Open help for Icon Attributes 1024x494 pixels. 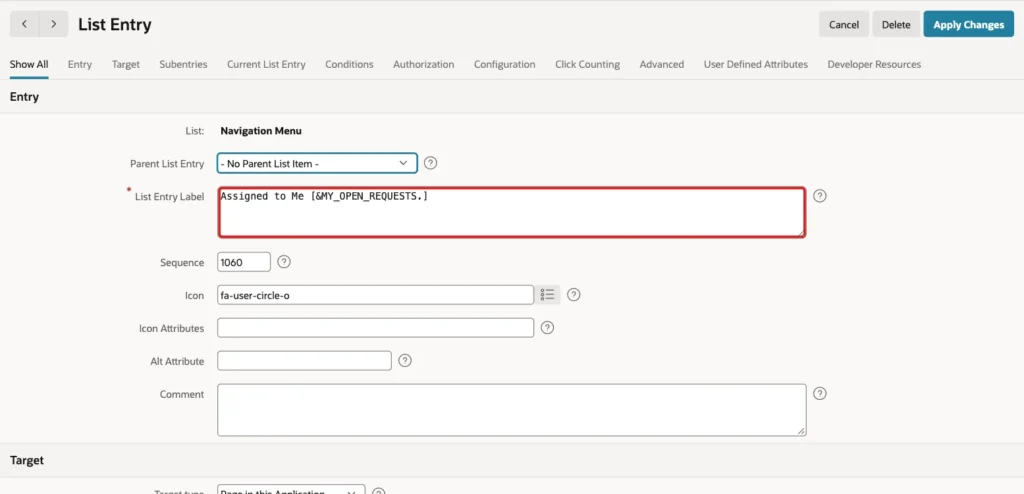pyautogui.click(x=547, y=327)
